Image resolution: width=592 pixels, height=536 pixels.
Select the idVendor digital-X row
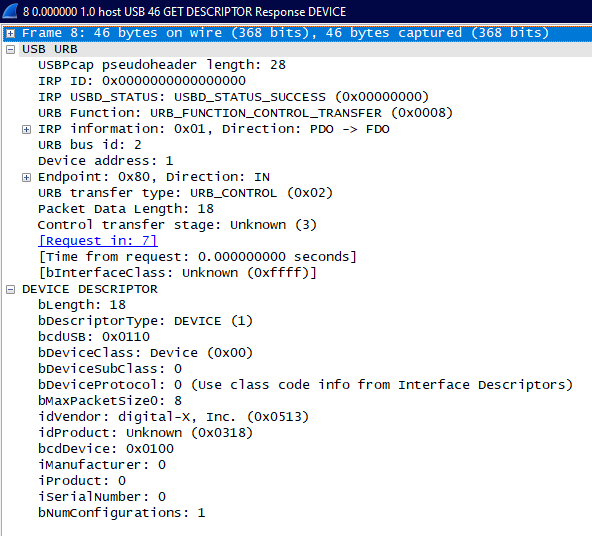(173, 417)
